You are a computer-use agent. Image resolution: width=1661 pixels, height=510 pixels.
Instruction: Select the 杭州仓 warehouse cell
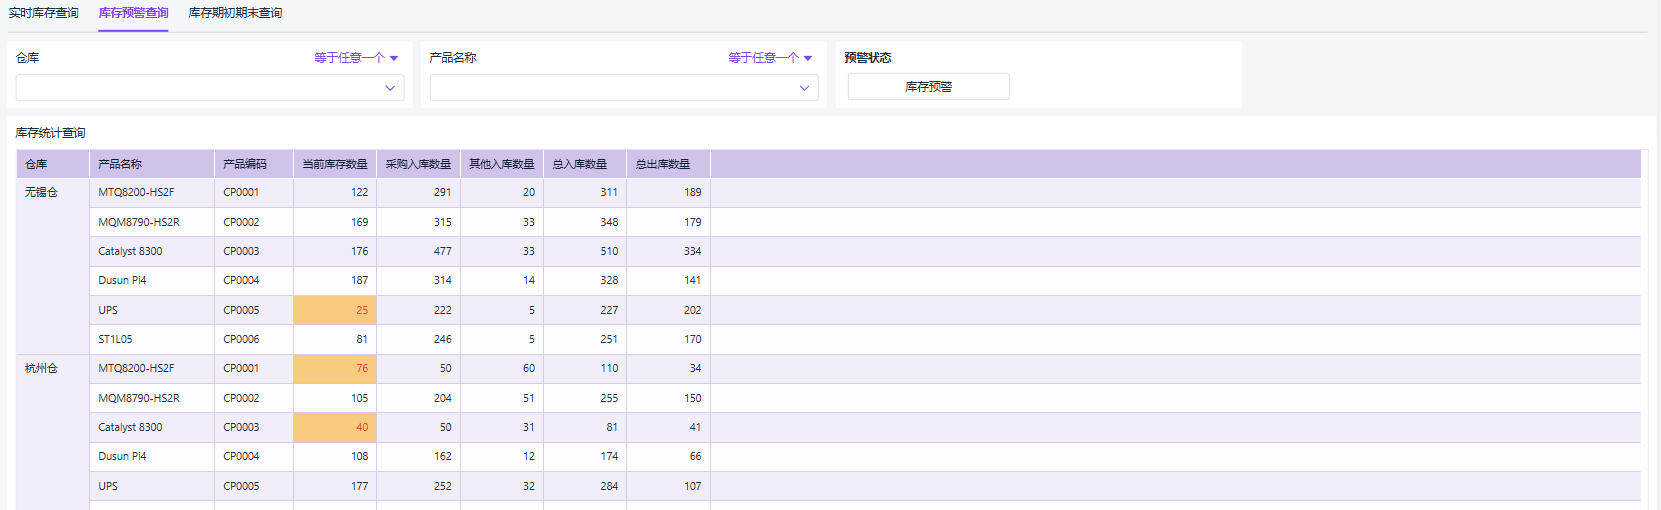(53, 432)
